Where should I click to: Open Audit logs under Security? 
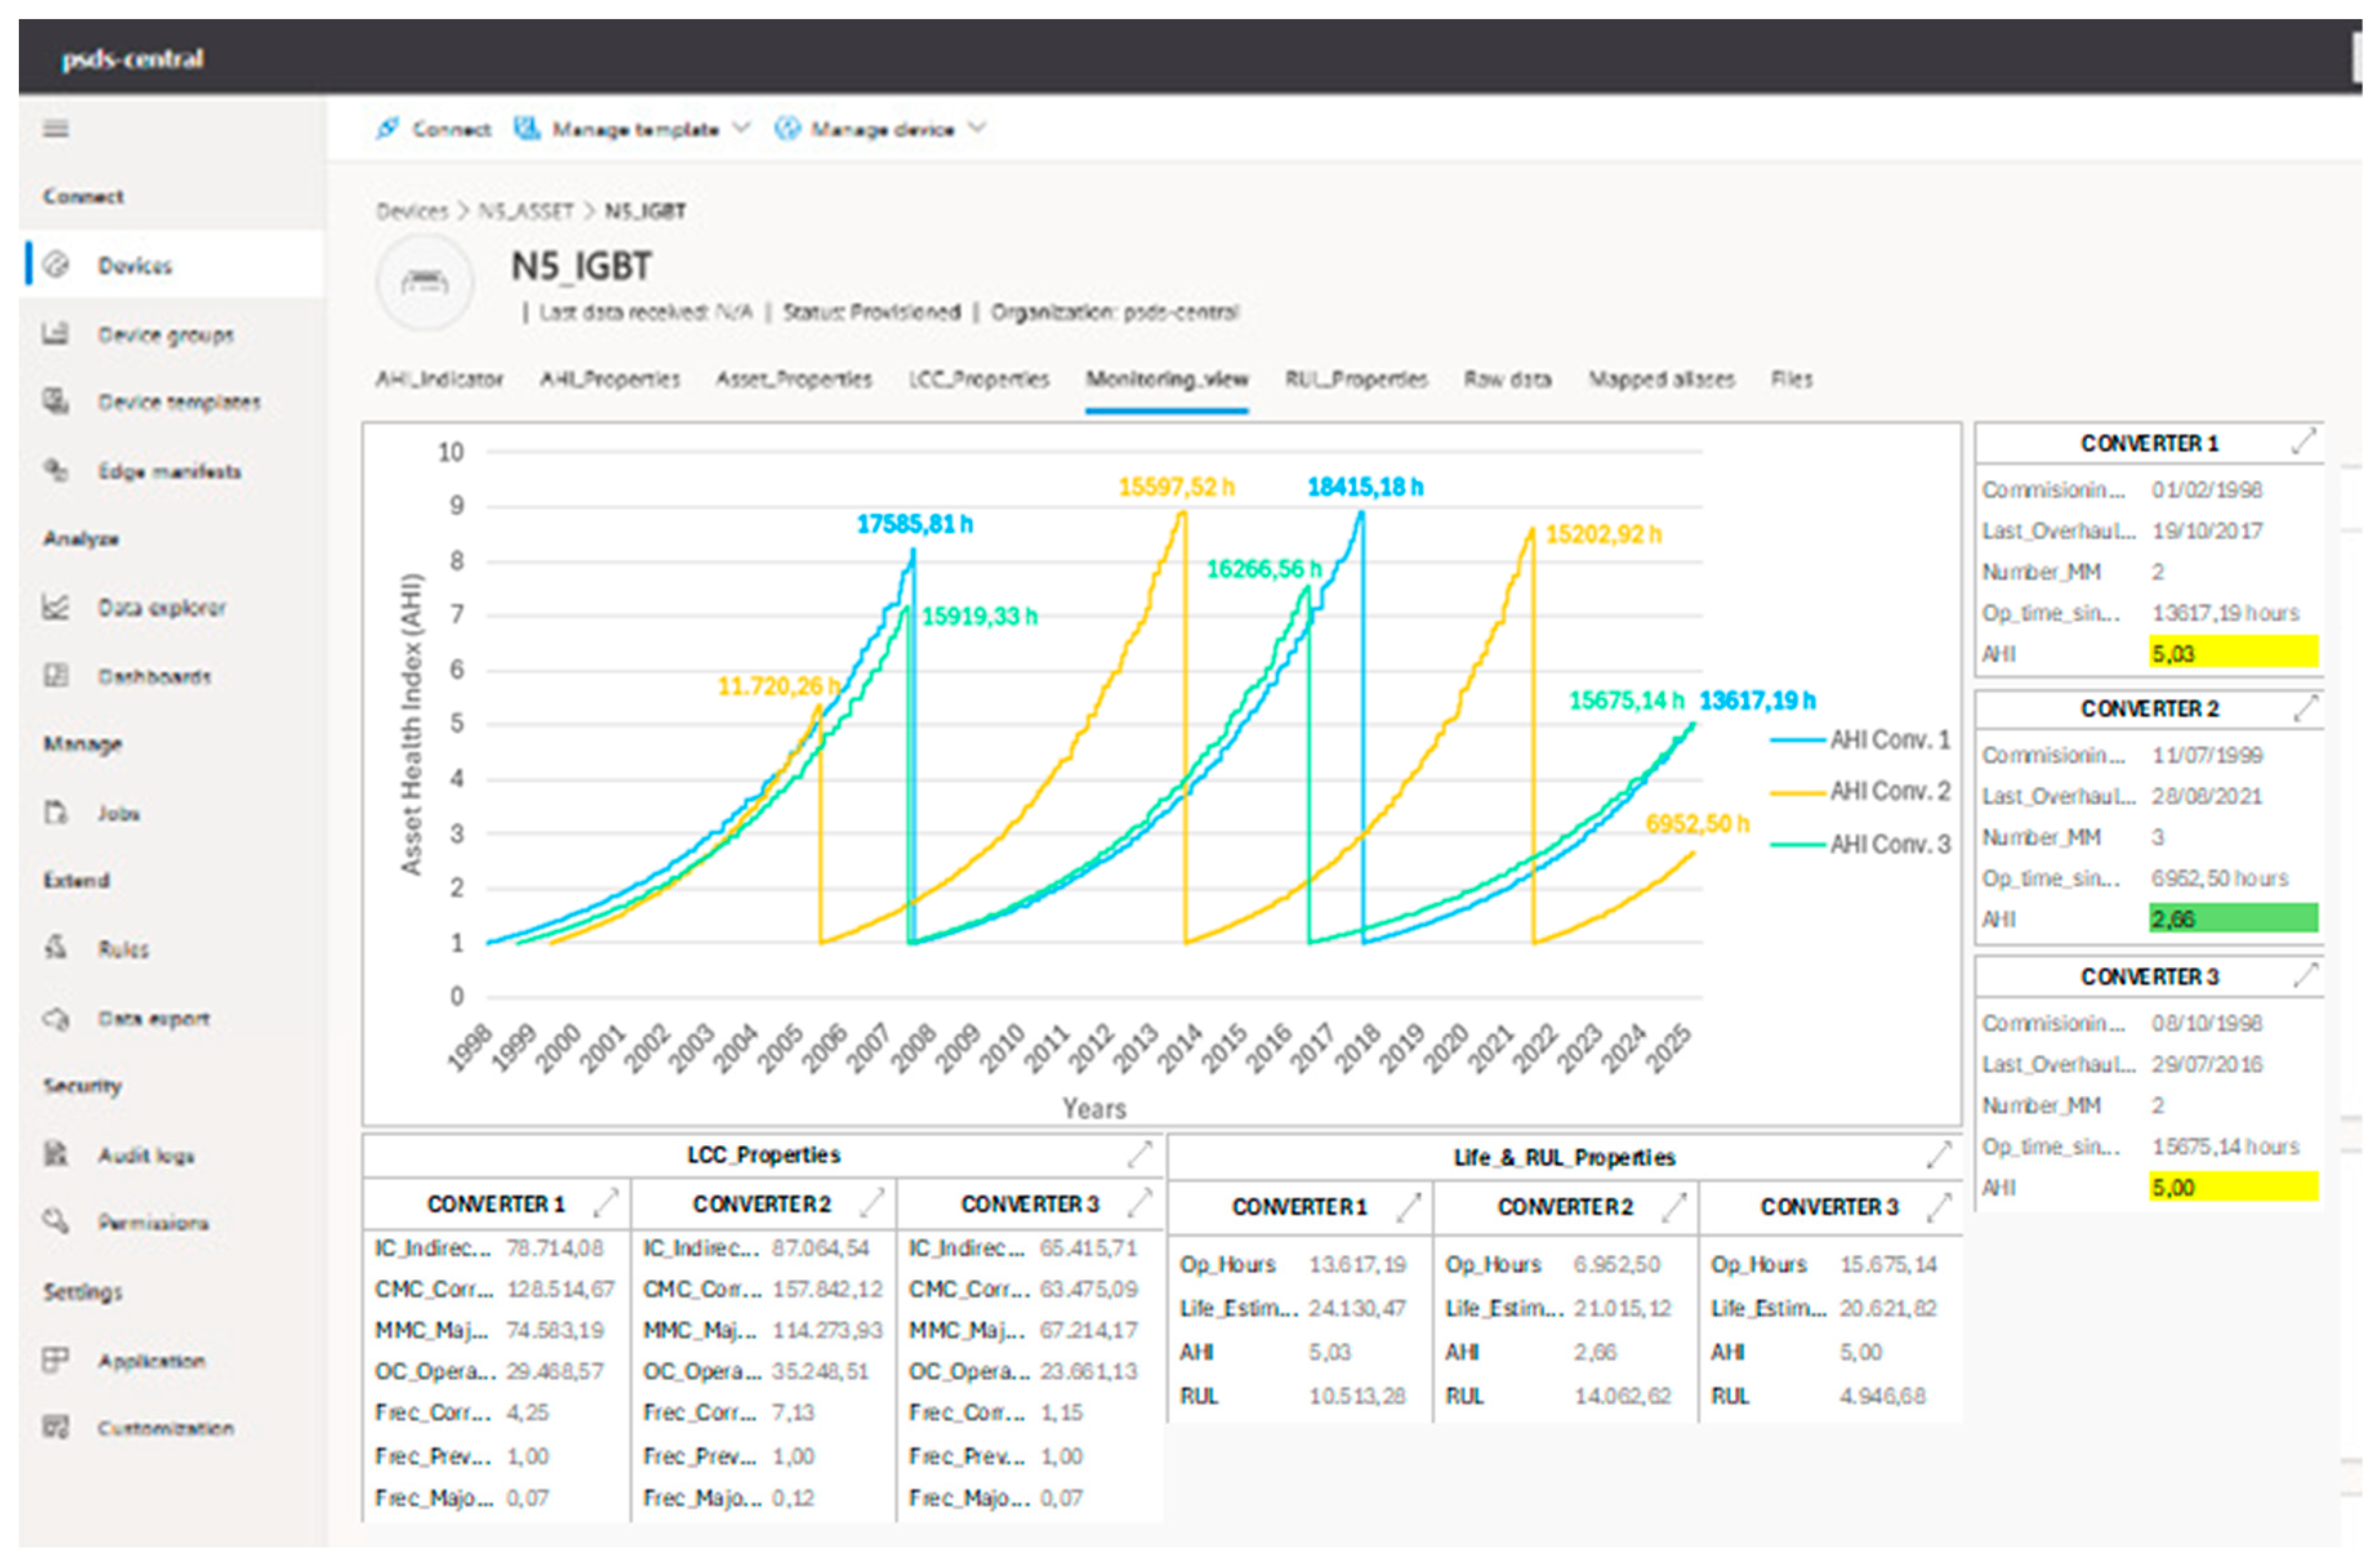146,1156
